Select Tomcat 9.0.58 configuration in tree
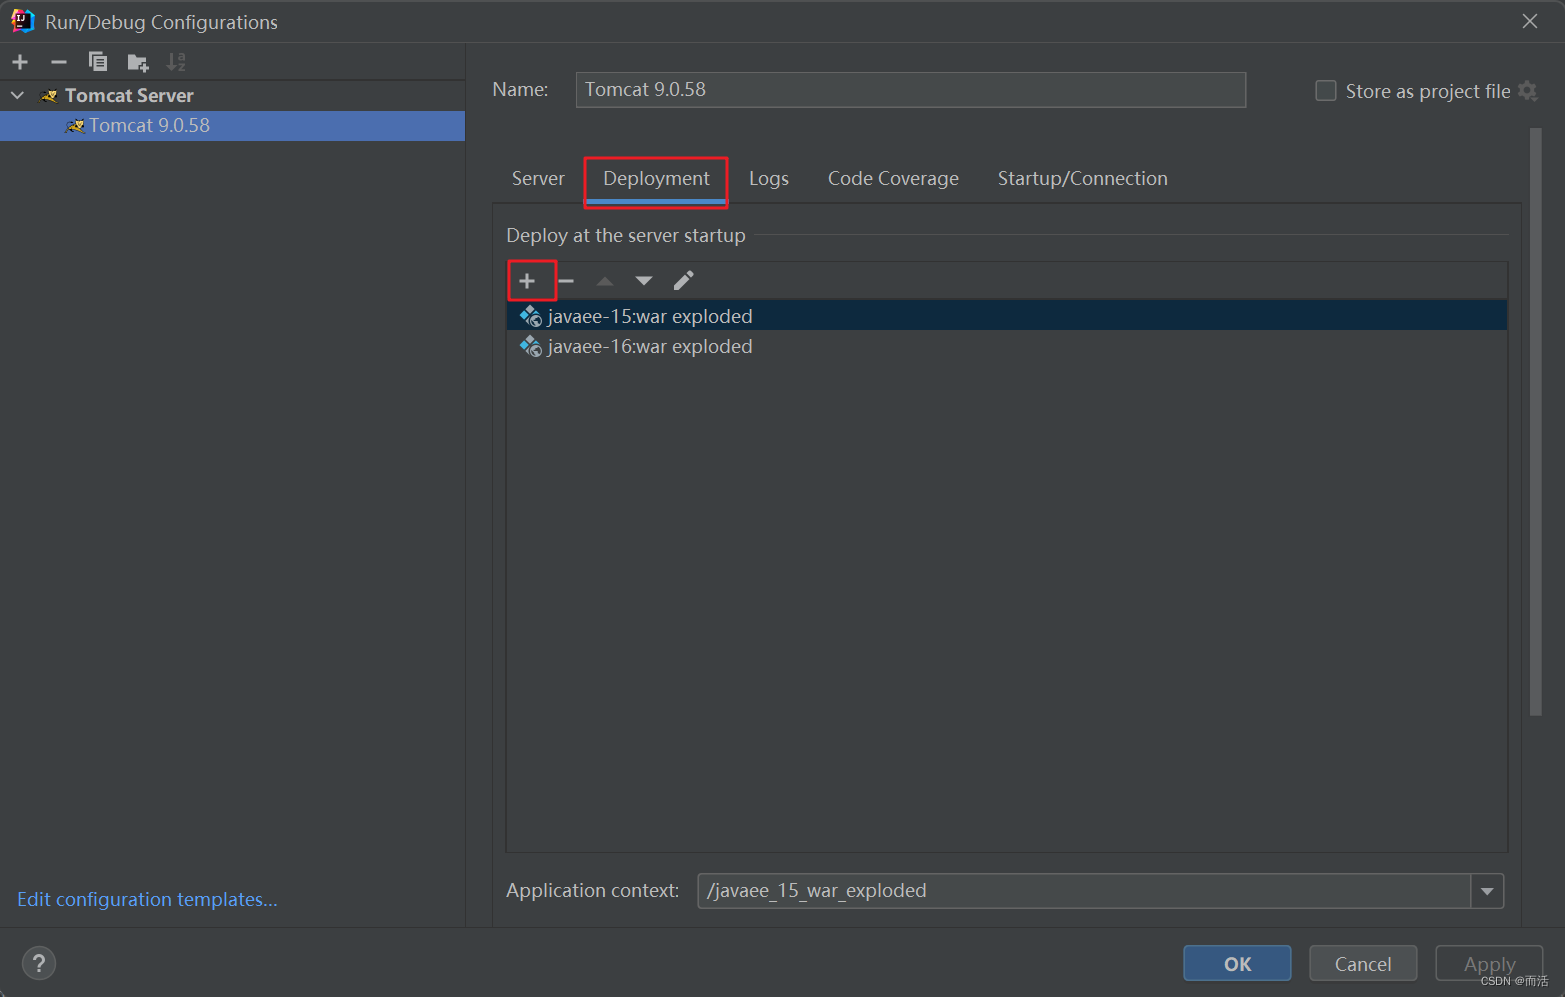This screenshot has width=1565, height=997. [232, 125]
